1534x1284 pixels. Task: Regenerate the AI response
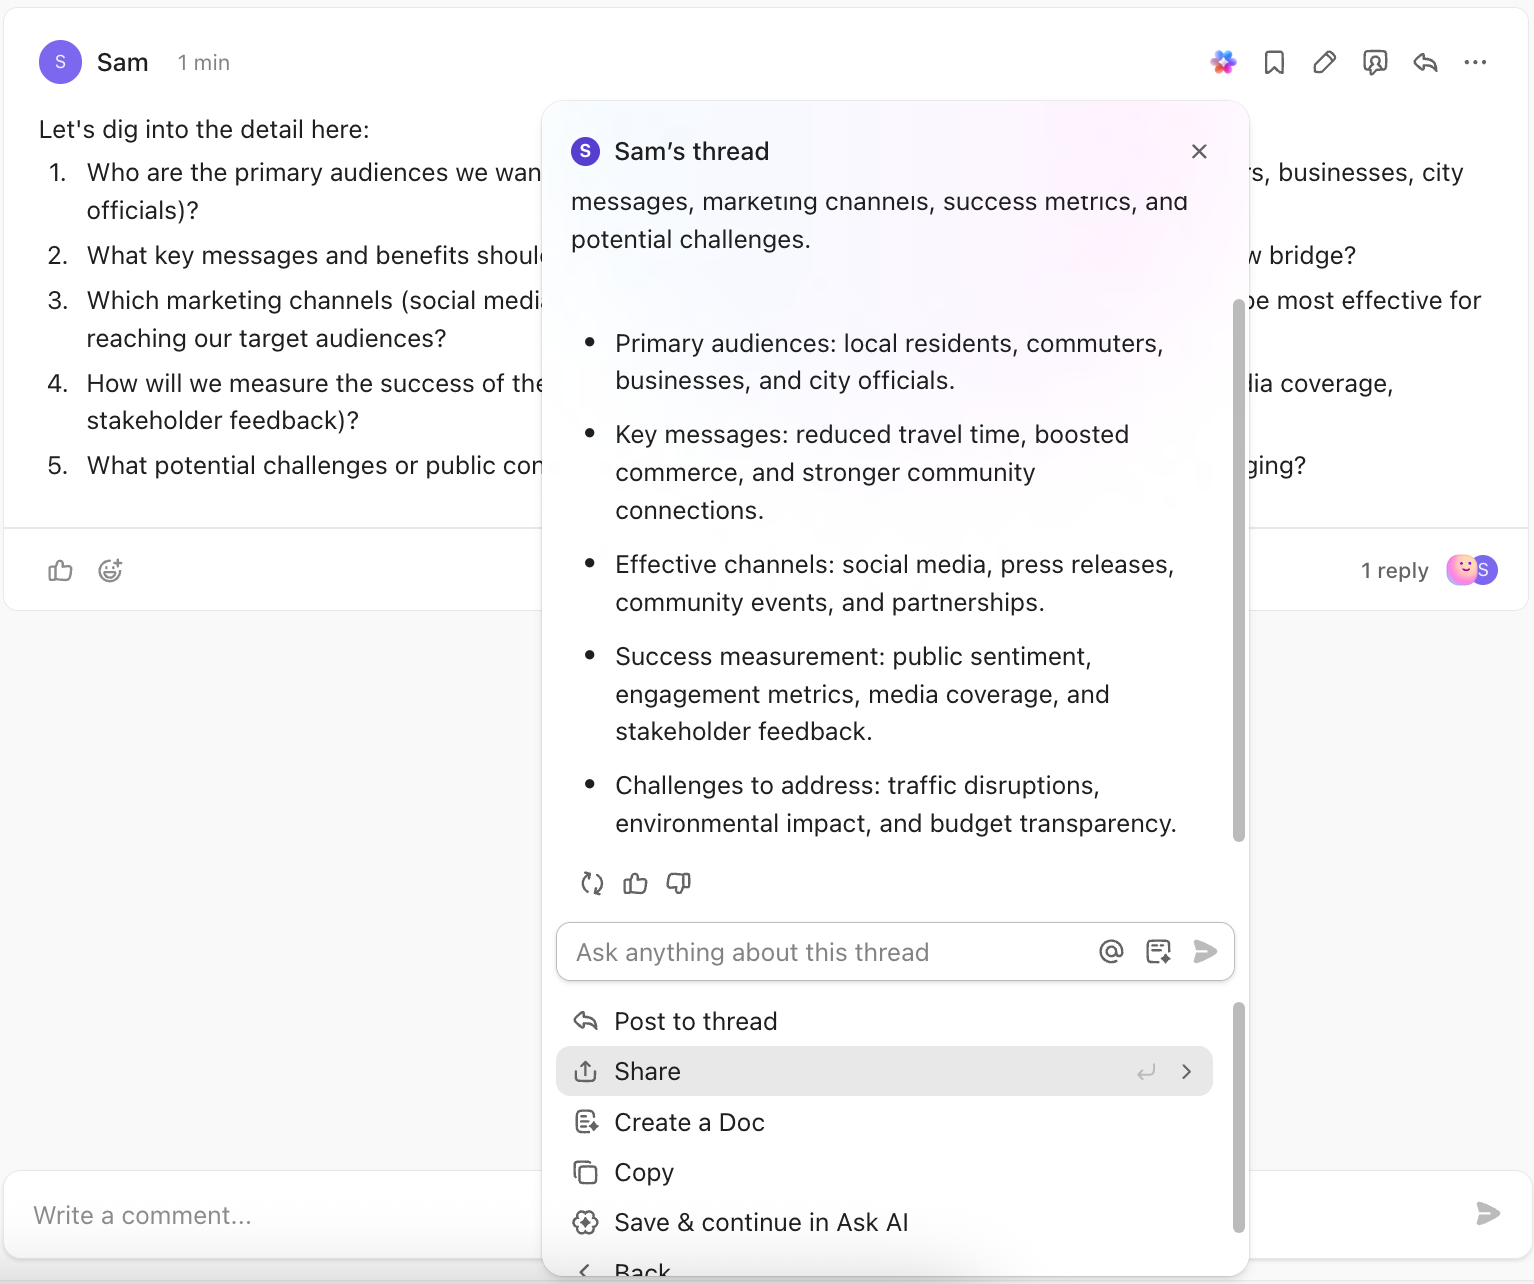pyautogui.click(x=591, y=883)
